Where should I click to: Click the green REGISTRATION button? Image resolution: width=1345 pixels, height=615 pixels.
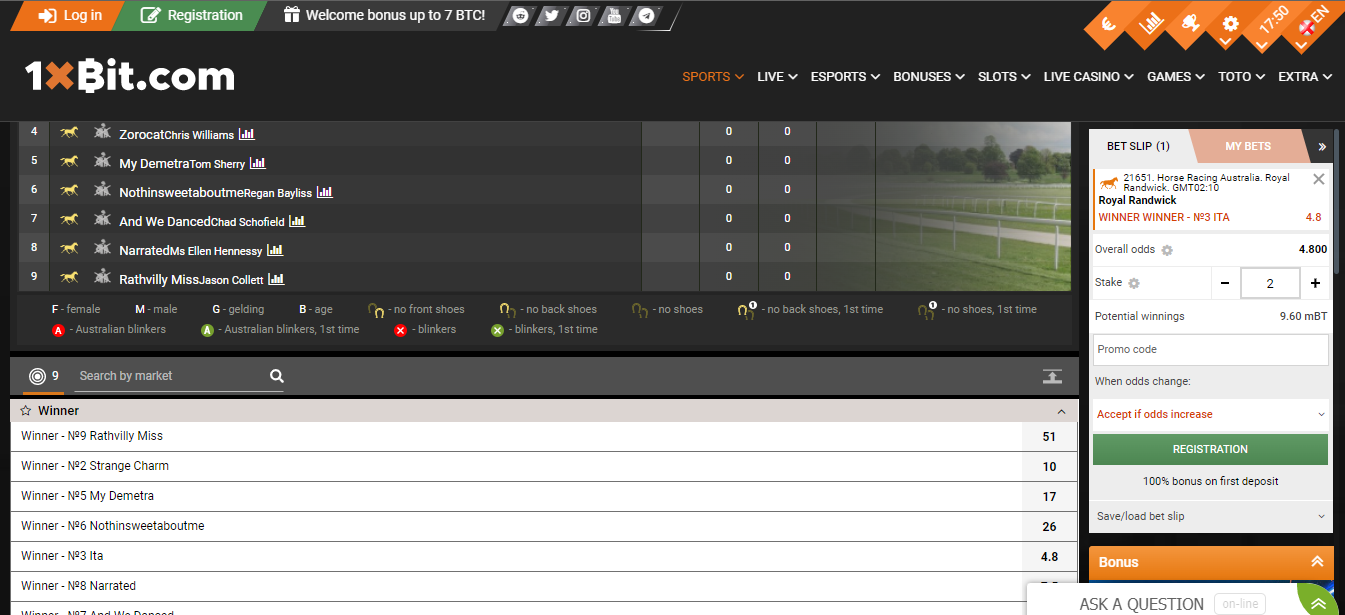tap(1210, 449)
